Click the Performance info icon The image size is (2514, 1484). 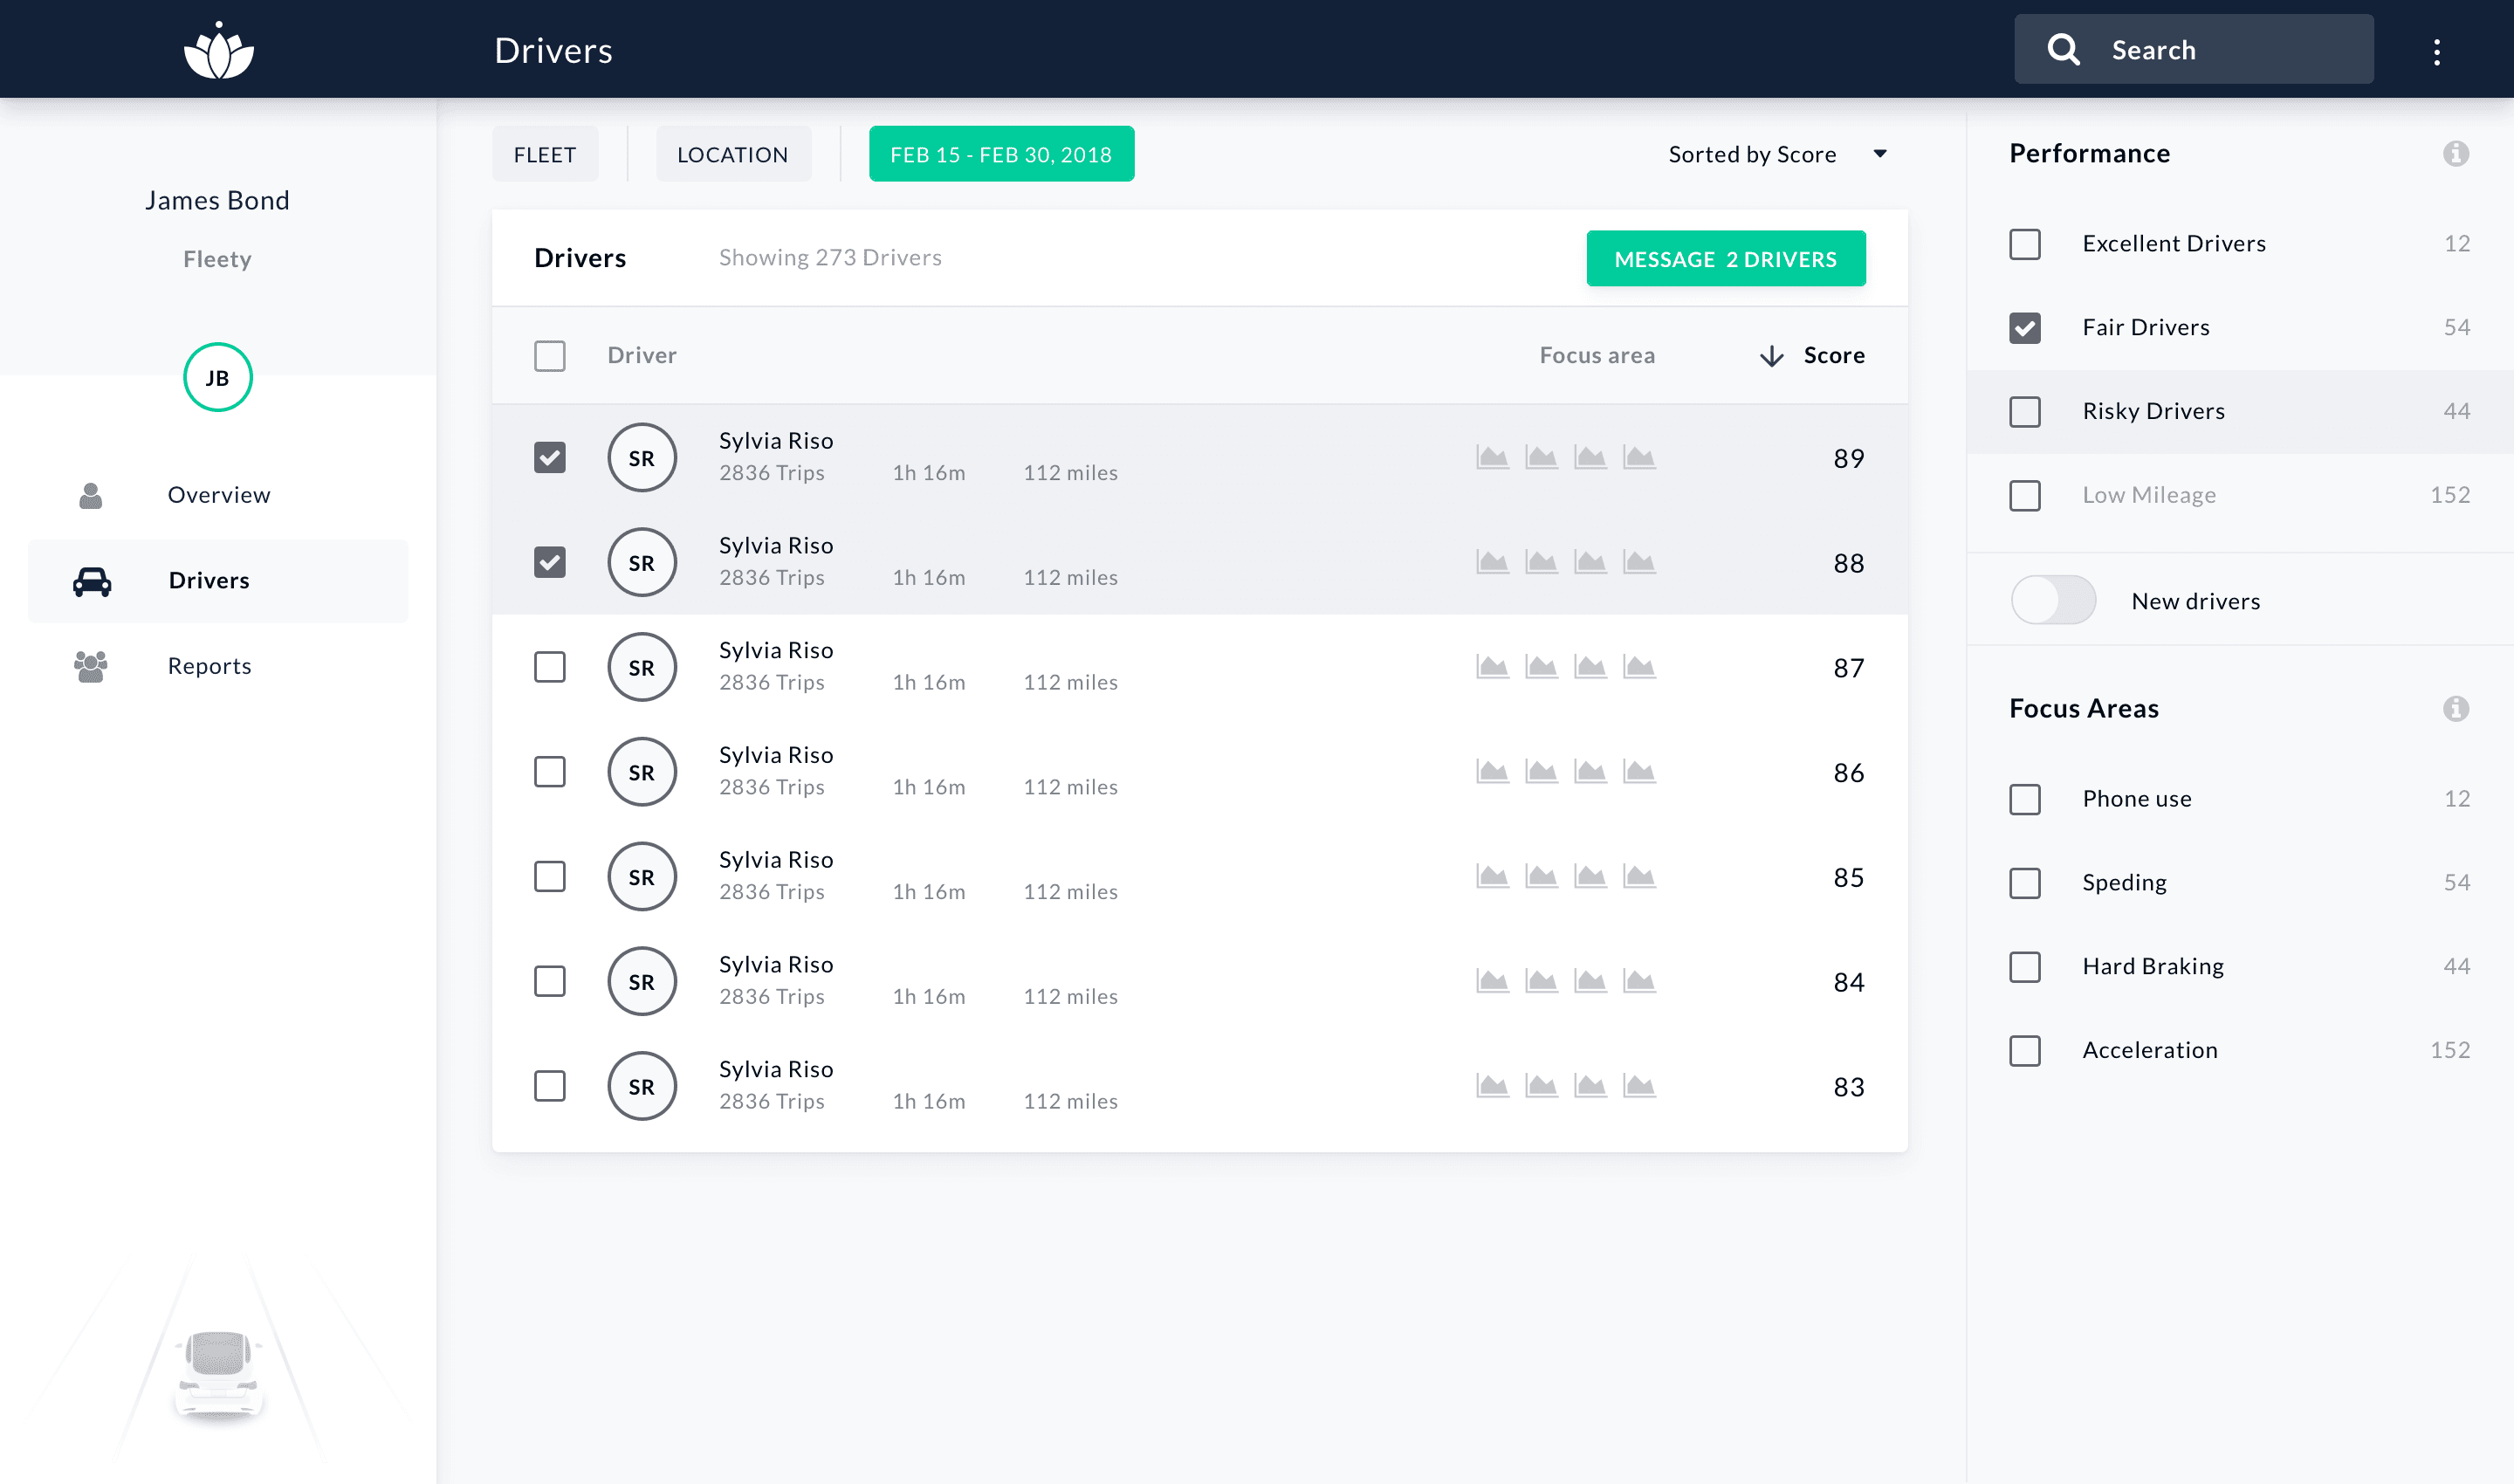click(x=2456, y=152)
